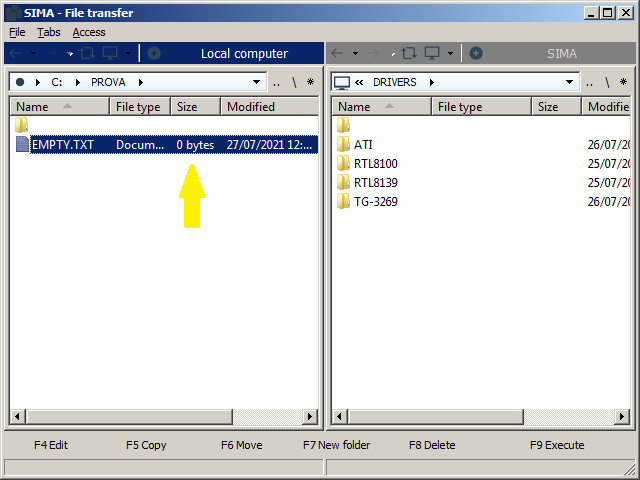The height and width of the screenshot is (480, 640).
Task: Sort the local files by the Modified column
Action: click(x=251, y=107)
